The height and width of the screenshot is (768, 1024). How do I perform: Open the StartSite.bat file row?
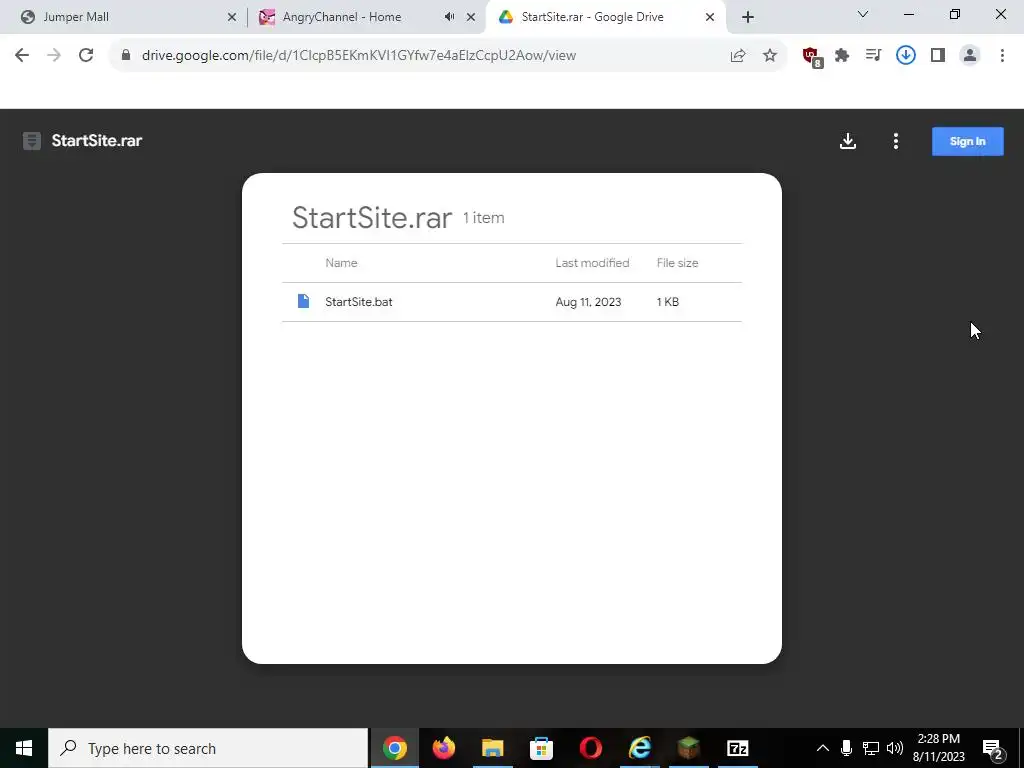point(512,302)
